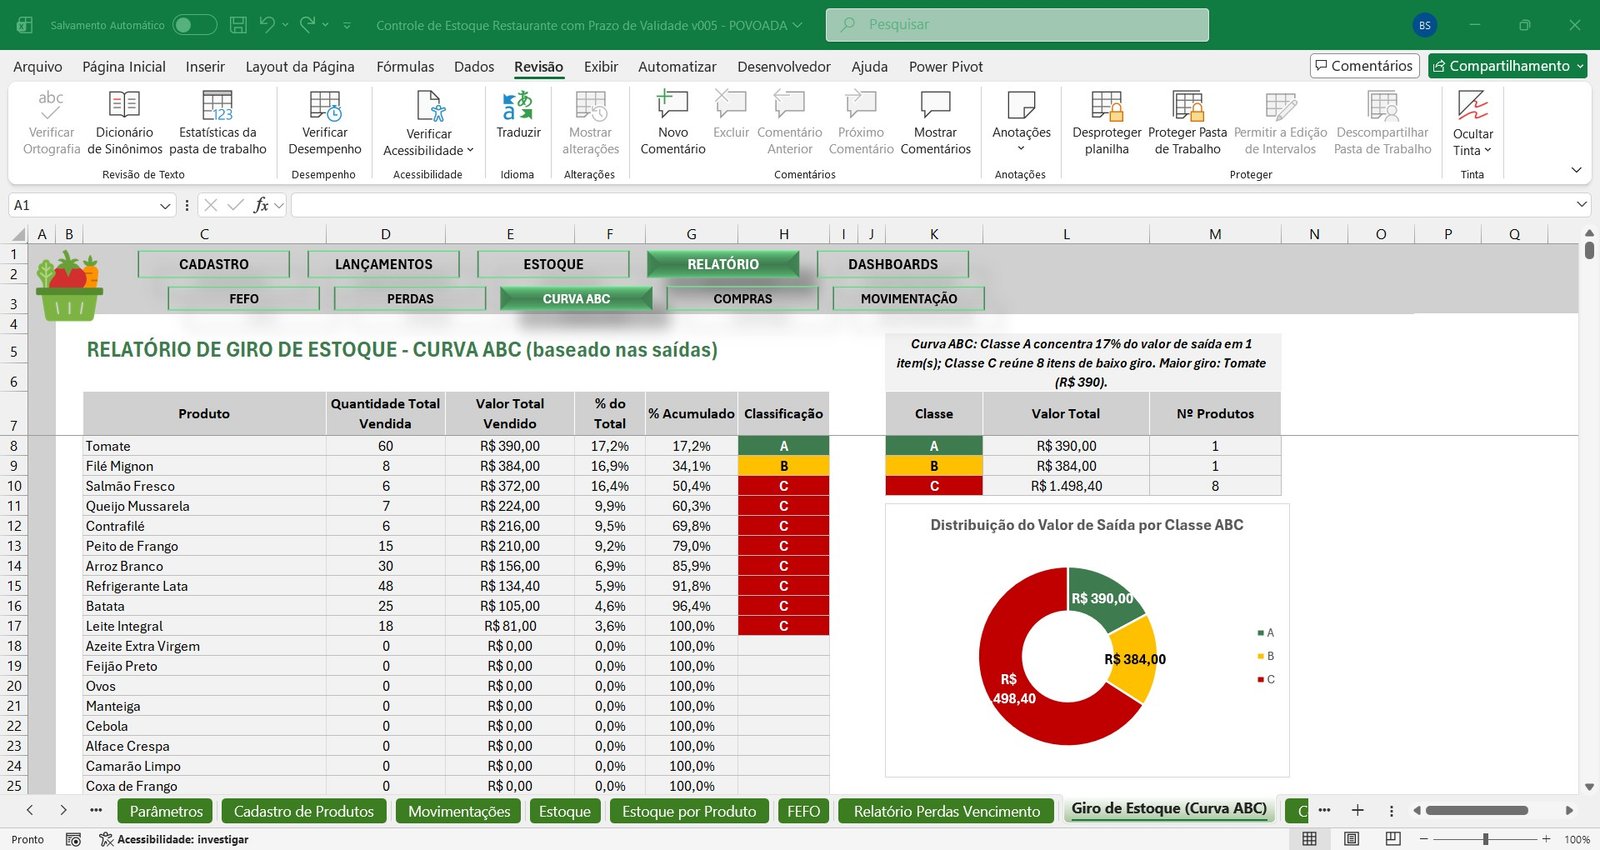
Task: Collapse the ribbon with chevron
Action: pos(1576,170)
